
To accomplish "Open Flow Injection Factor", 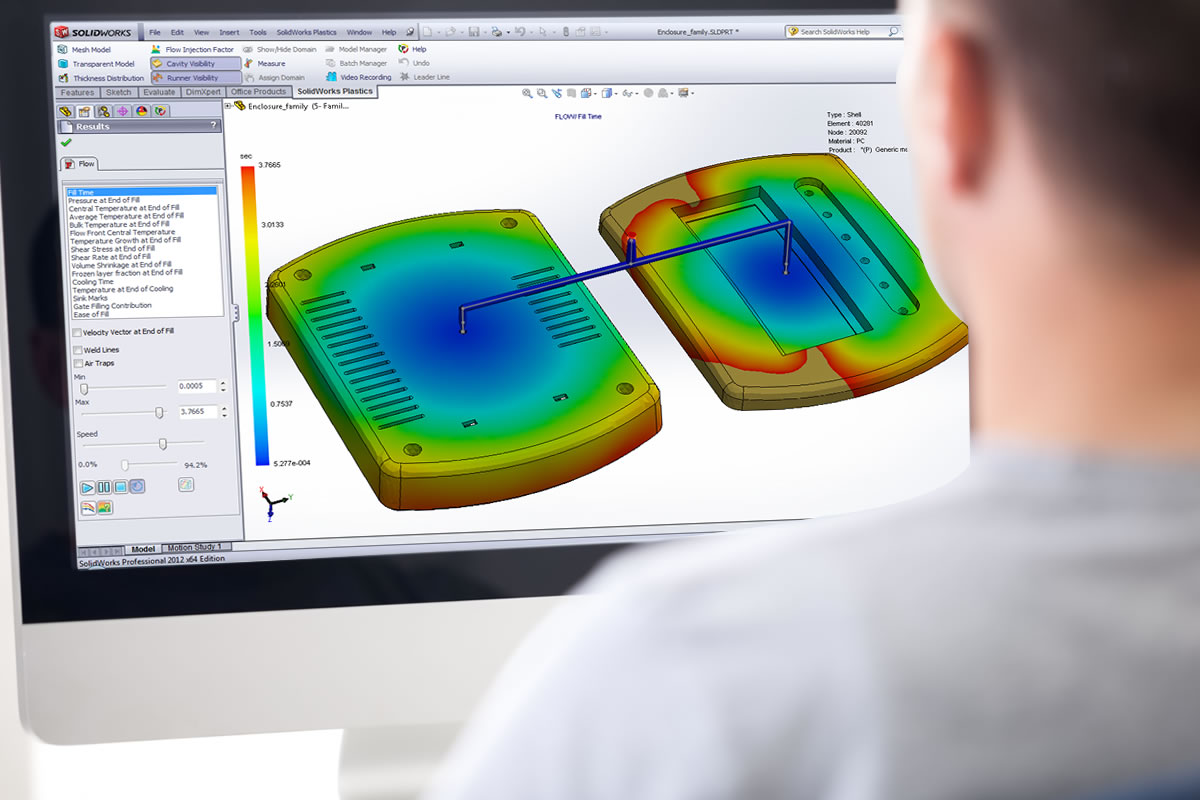I will [x=192, y=49].
